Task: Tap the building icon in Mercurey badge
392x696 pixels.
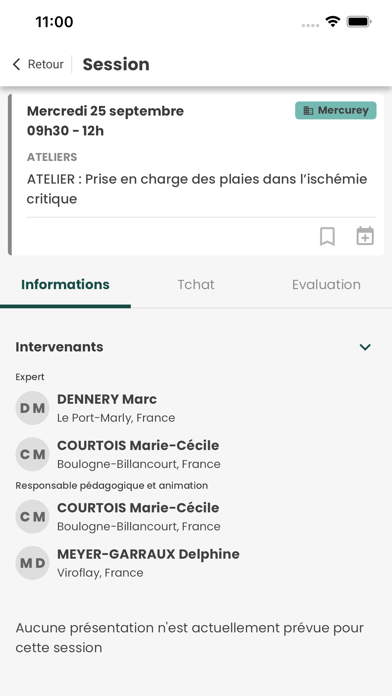Action: 308,111
